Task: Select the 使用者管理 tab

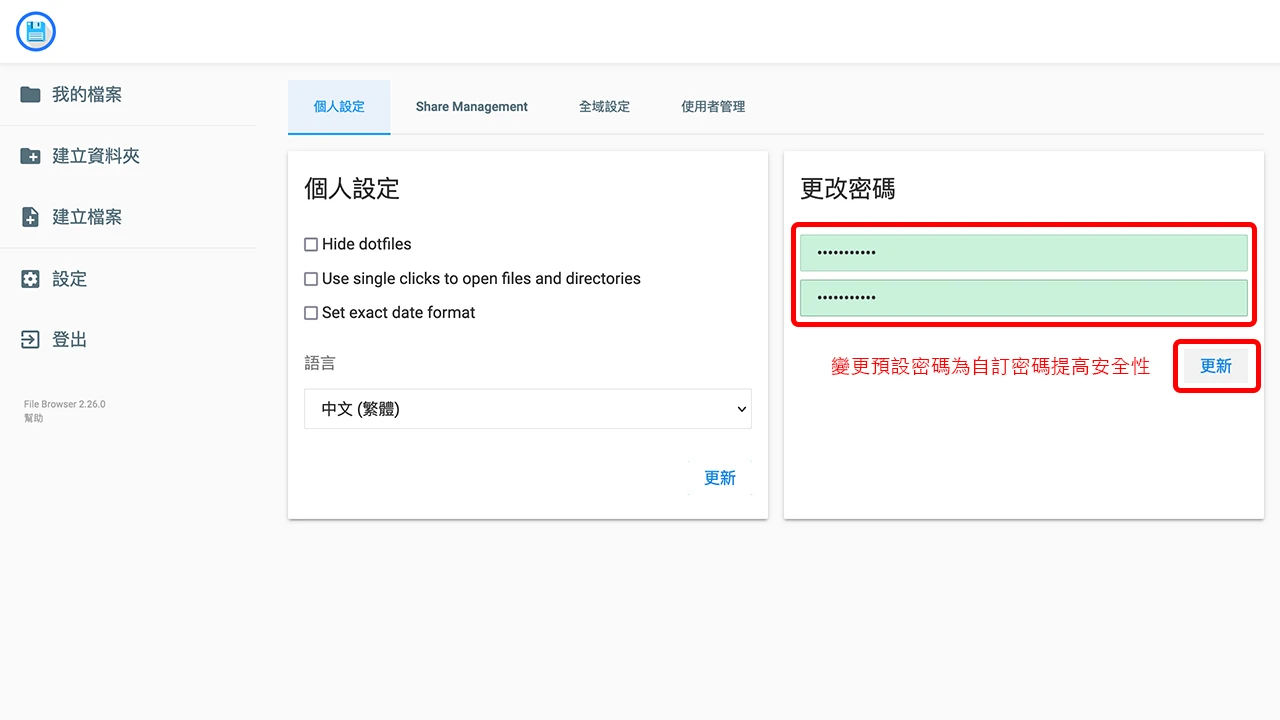Action: (712, 106)
